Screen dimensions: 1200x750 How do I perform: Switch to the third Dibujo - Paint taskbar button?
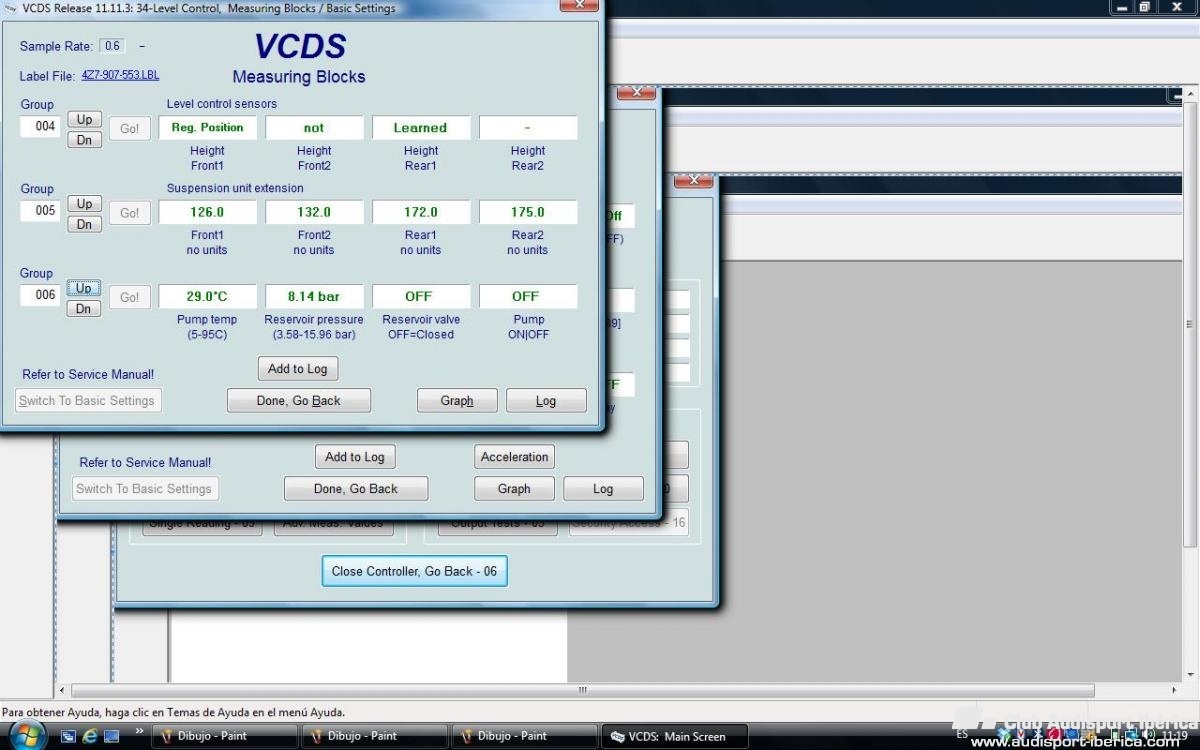coord(523,736)
